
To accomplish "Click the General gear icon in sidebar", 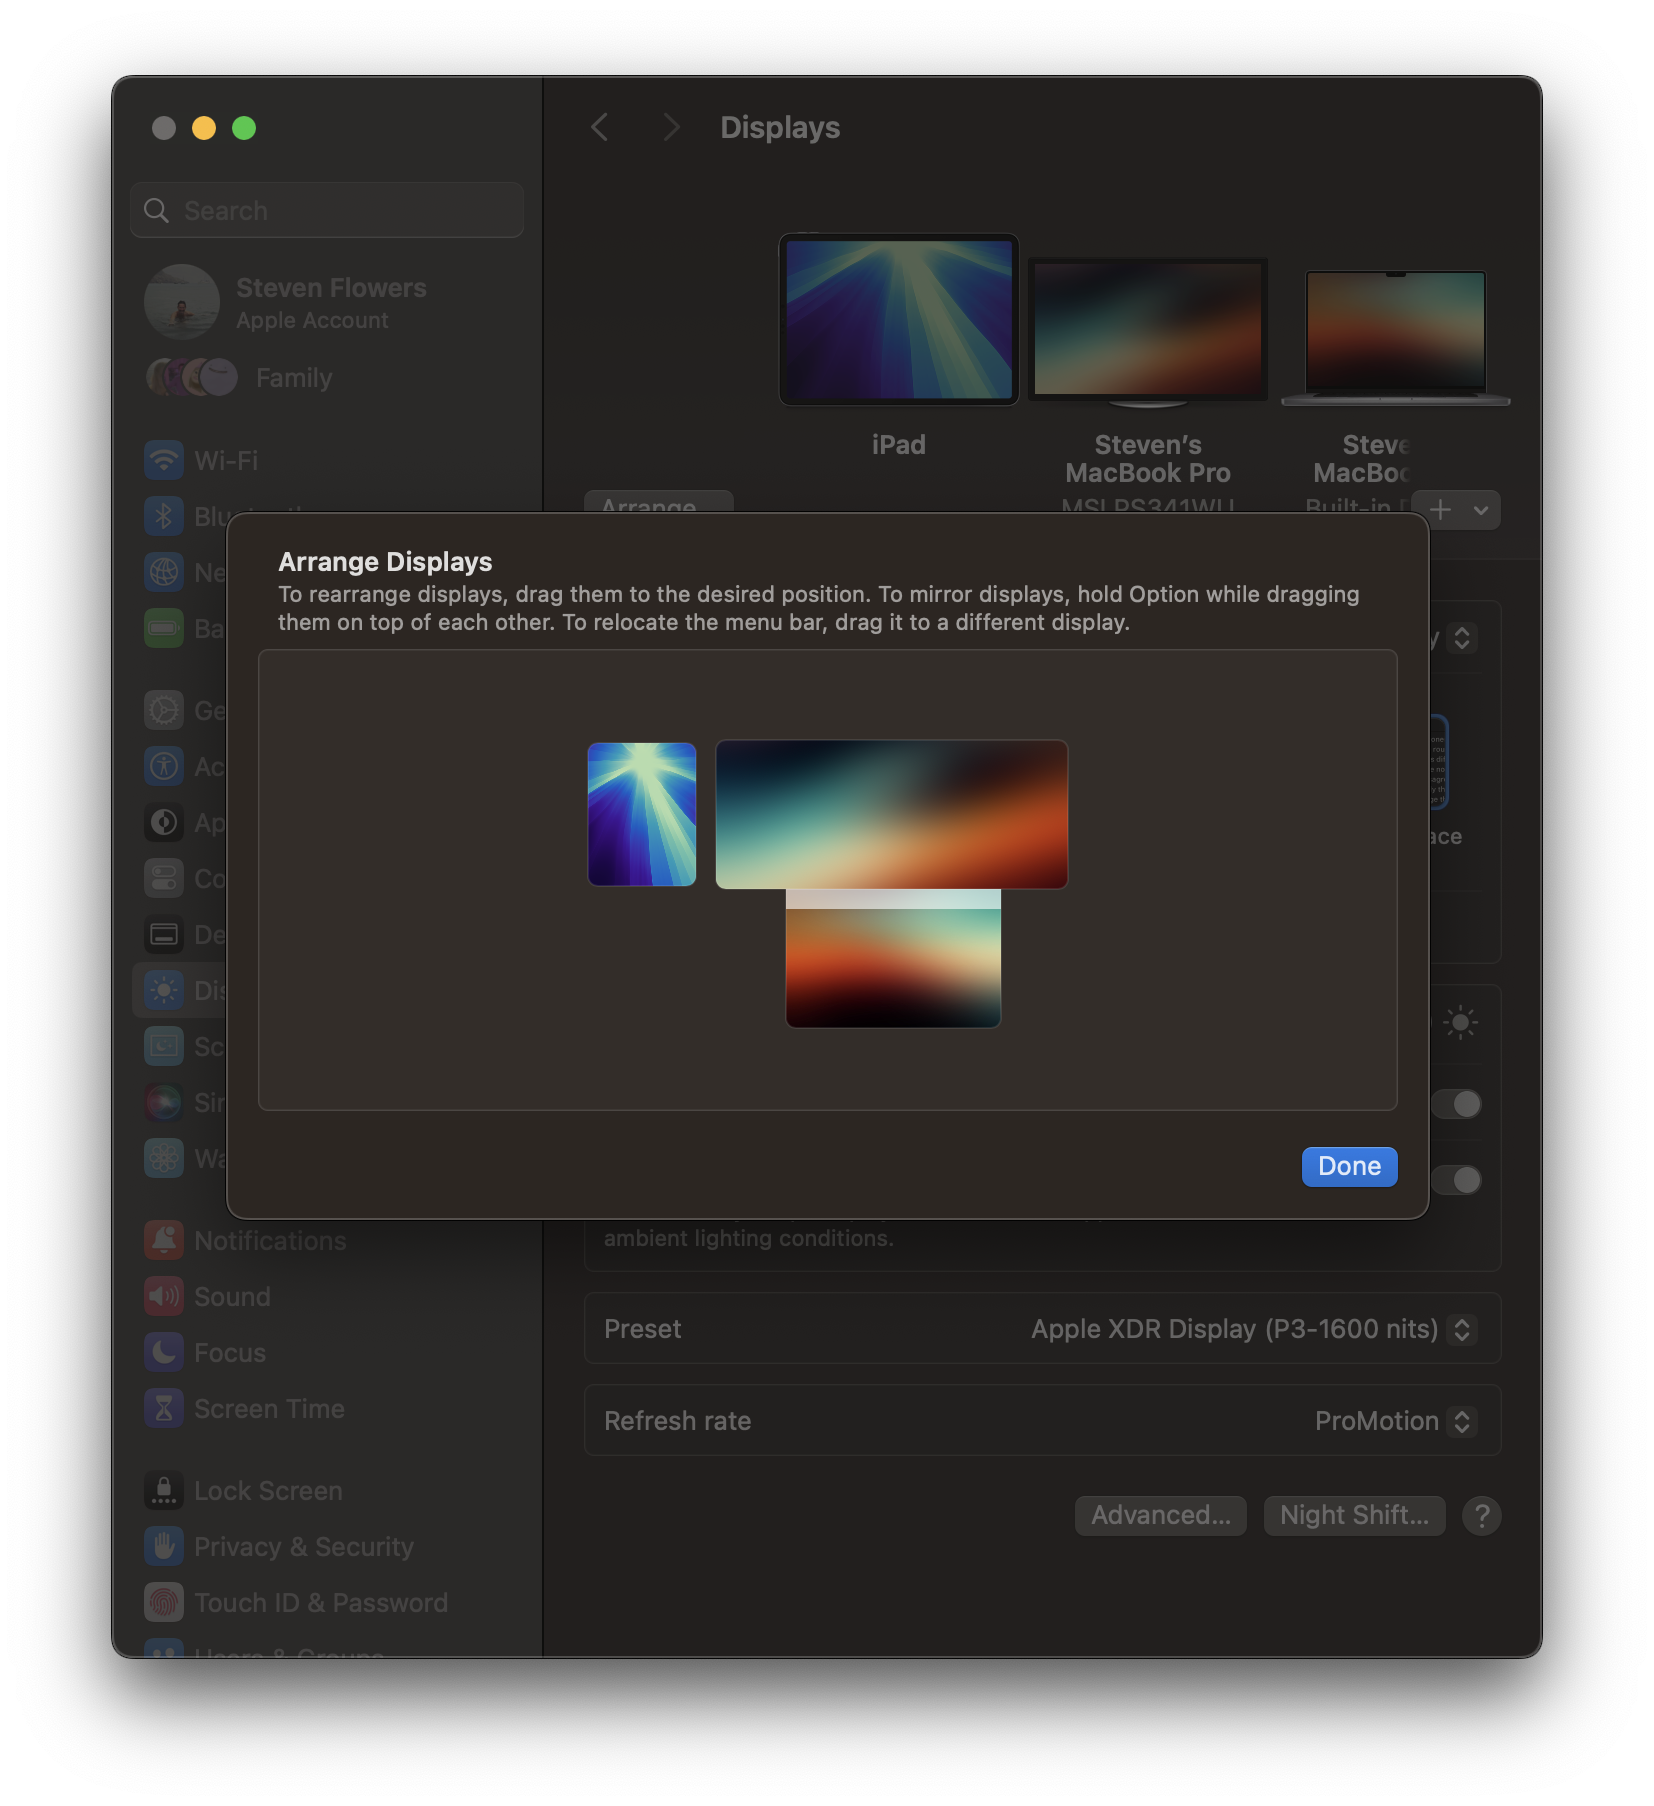I will (x=164, y=710).
